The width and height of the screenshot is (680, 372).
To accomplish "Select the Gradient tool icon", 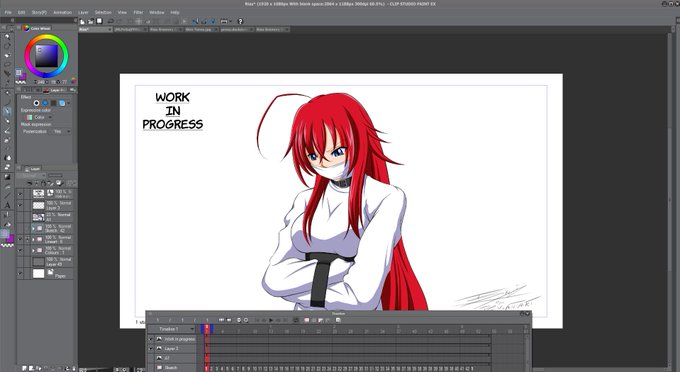I will click(x=7, y=177).
